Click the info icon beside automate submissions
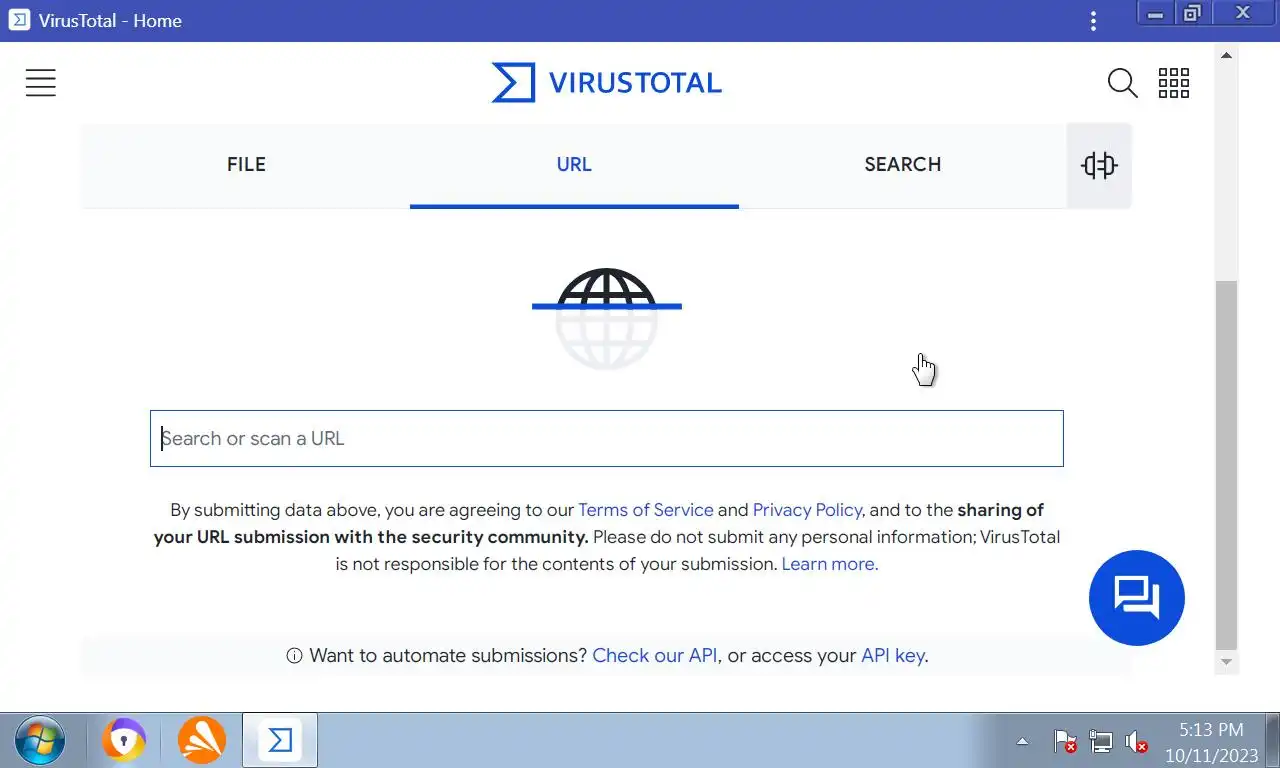1280x768 pixels. pyautogui.click(x=294, y=656)
